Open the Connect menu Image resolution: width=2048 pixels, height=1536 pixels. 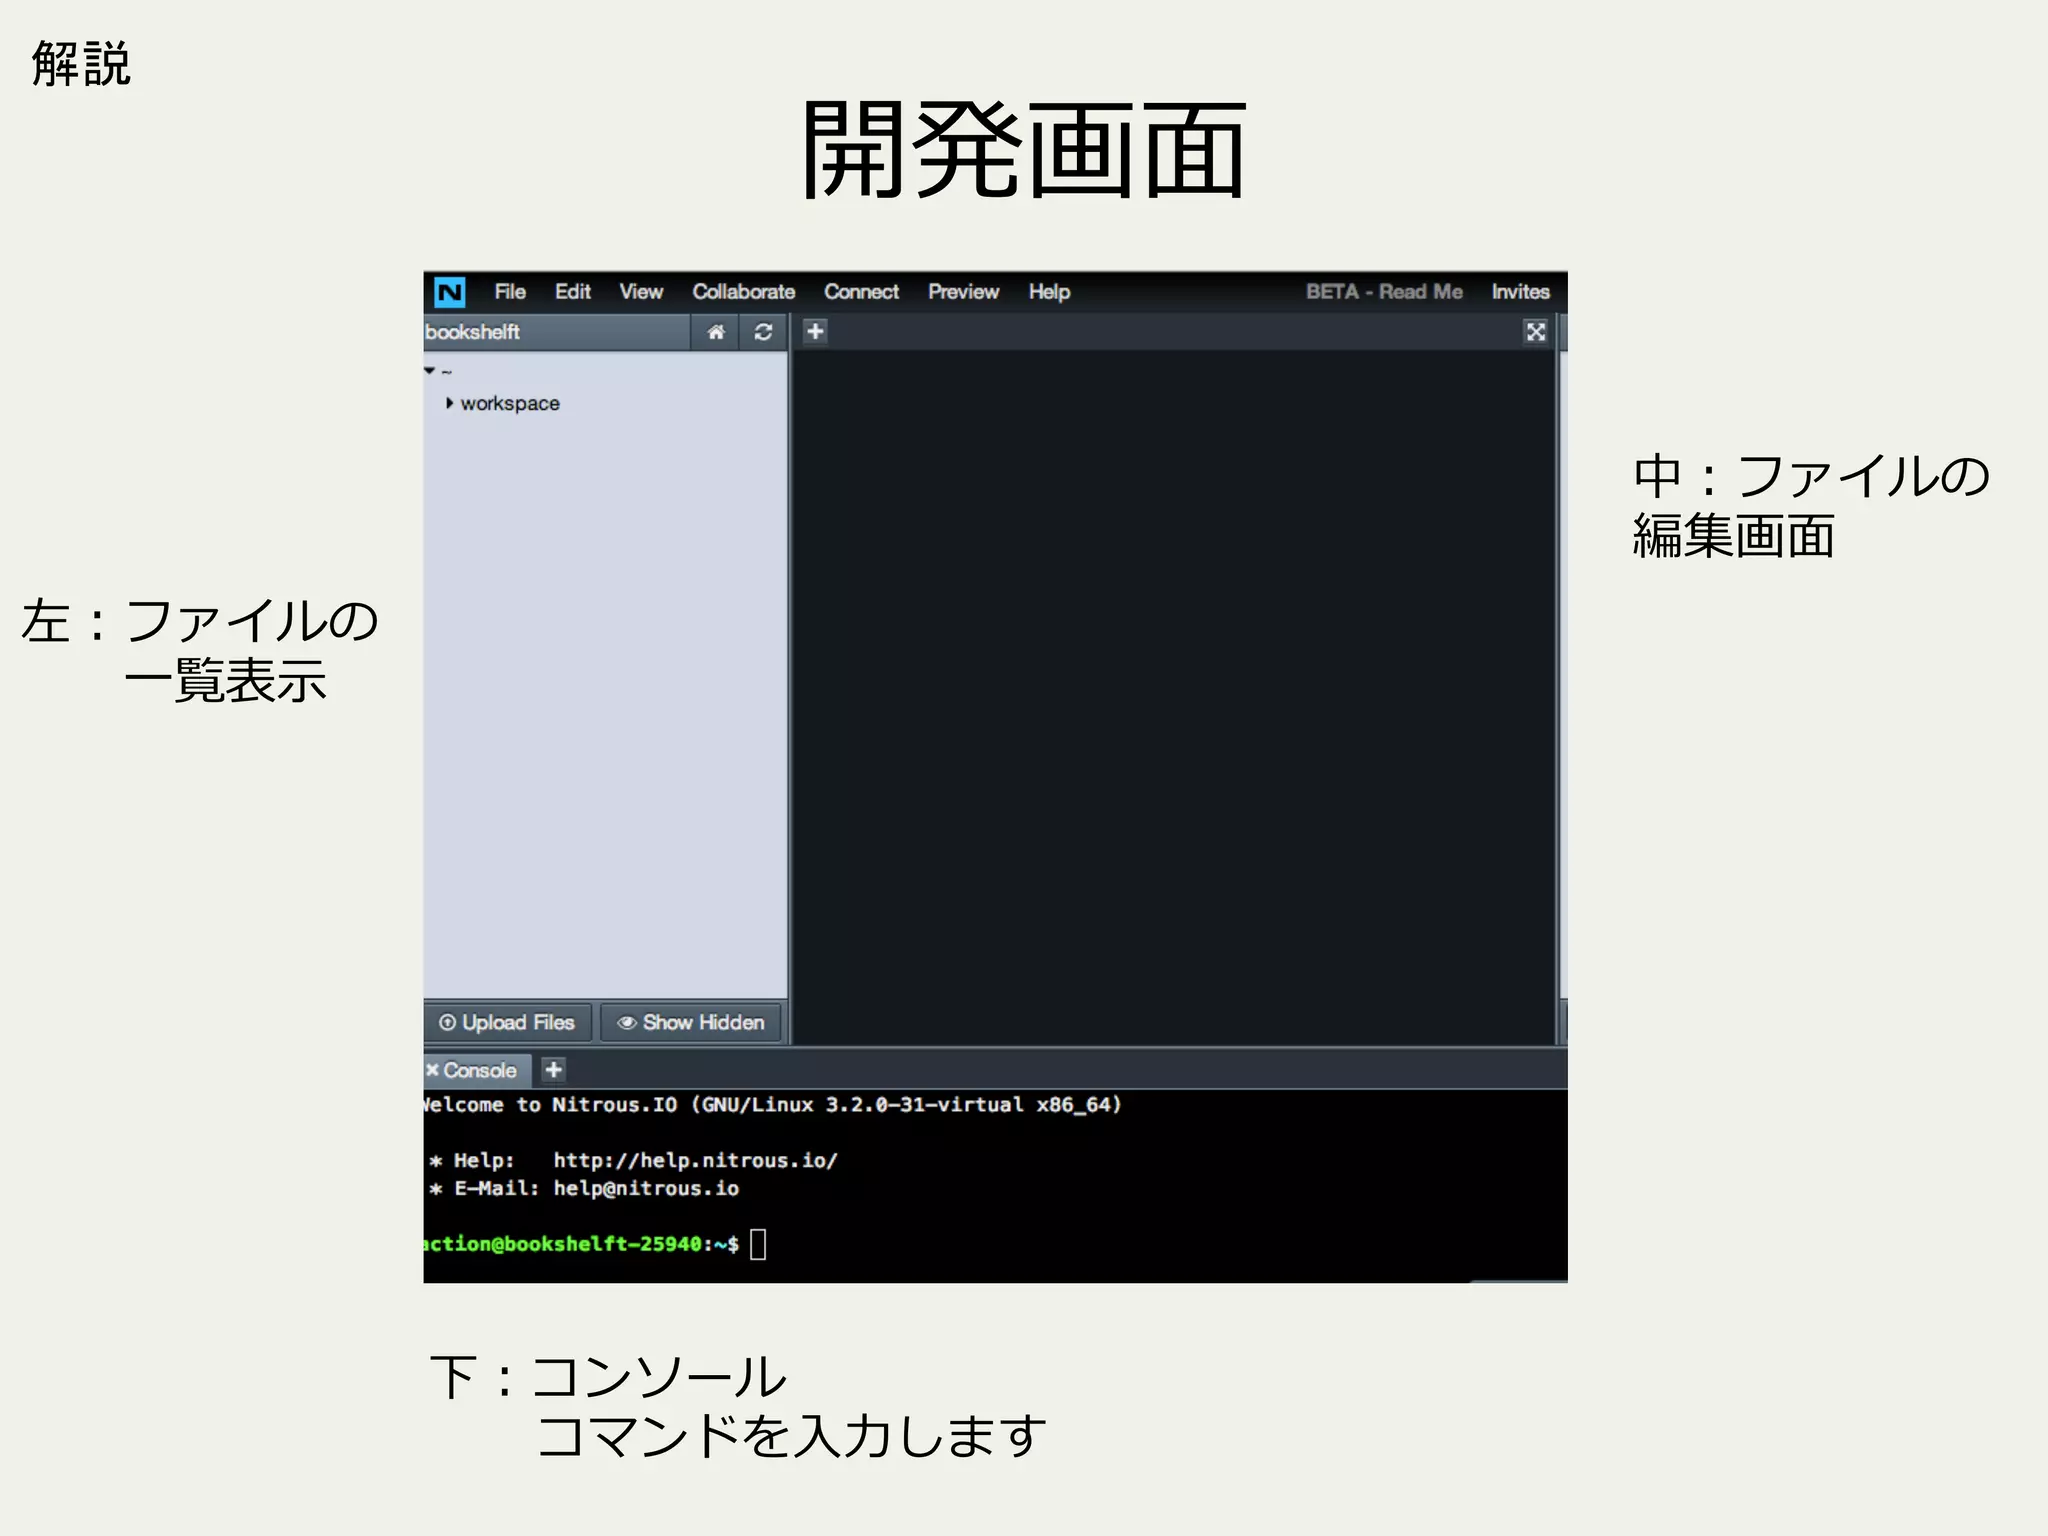[x=861, y=292]
